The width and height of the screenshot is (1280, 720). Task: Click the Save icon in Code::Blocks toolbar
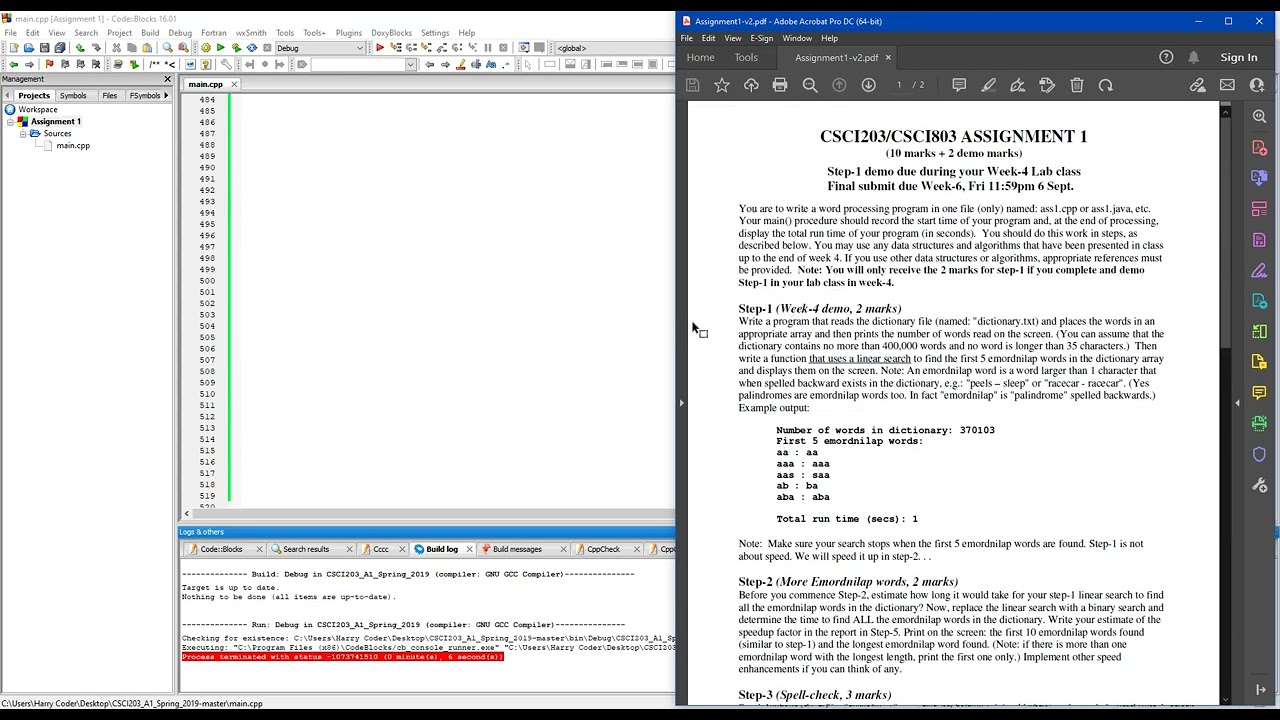coord(44,48)
